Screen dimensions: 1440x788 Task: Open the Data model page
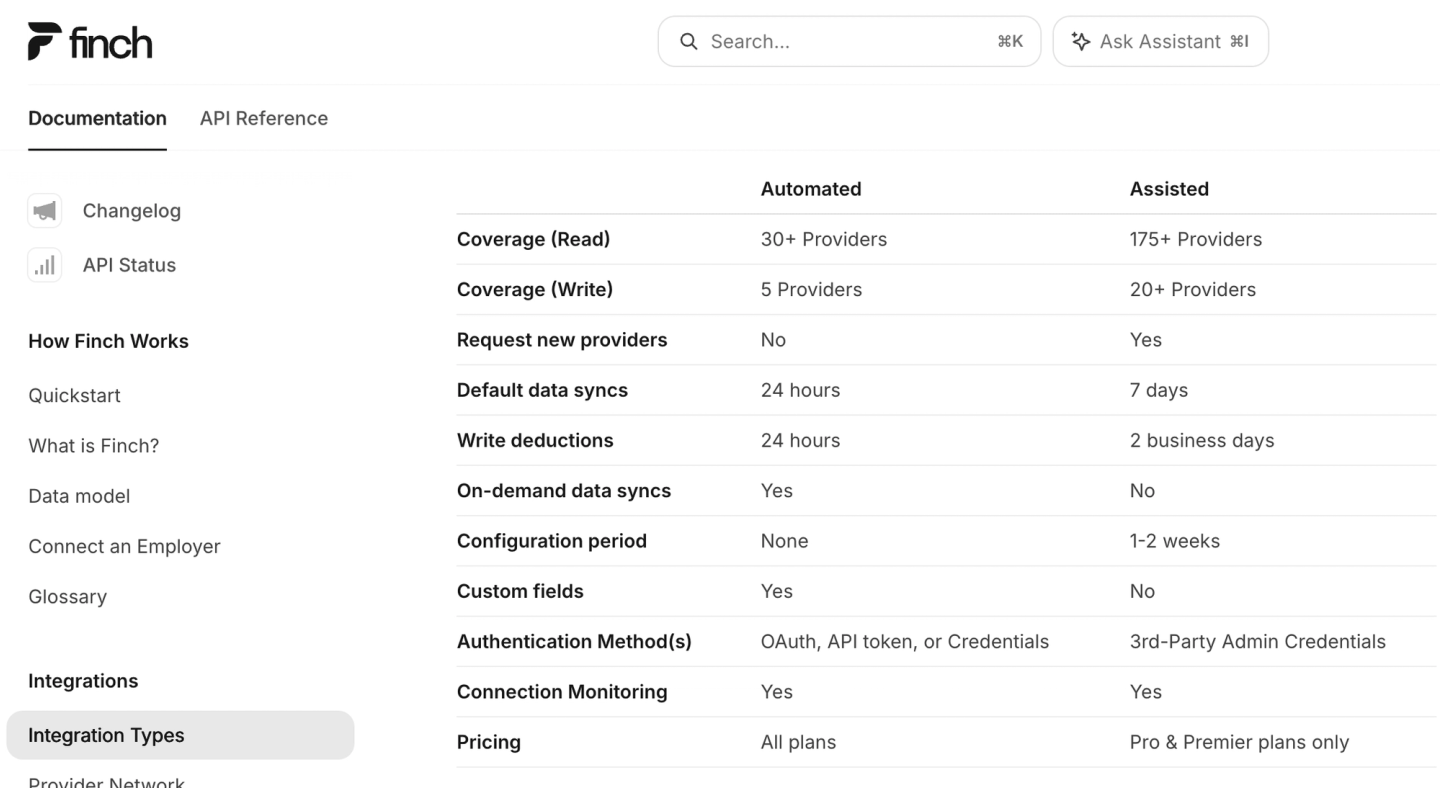pos(79,496)
